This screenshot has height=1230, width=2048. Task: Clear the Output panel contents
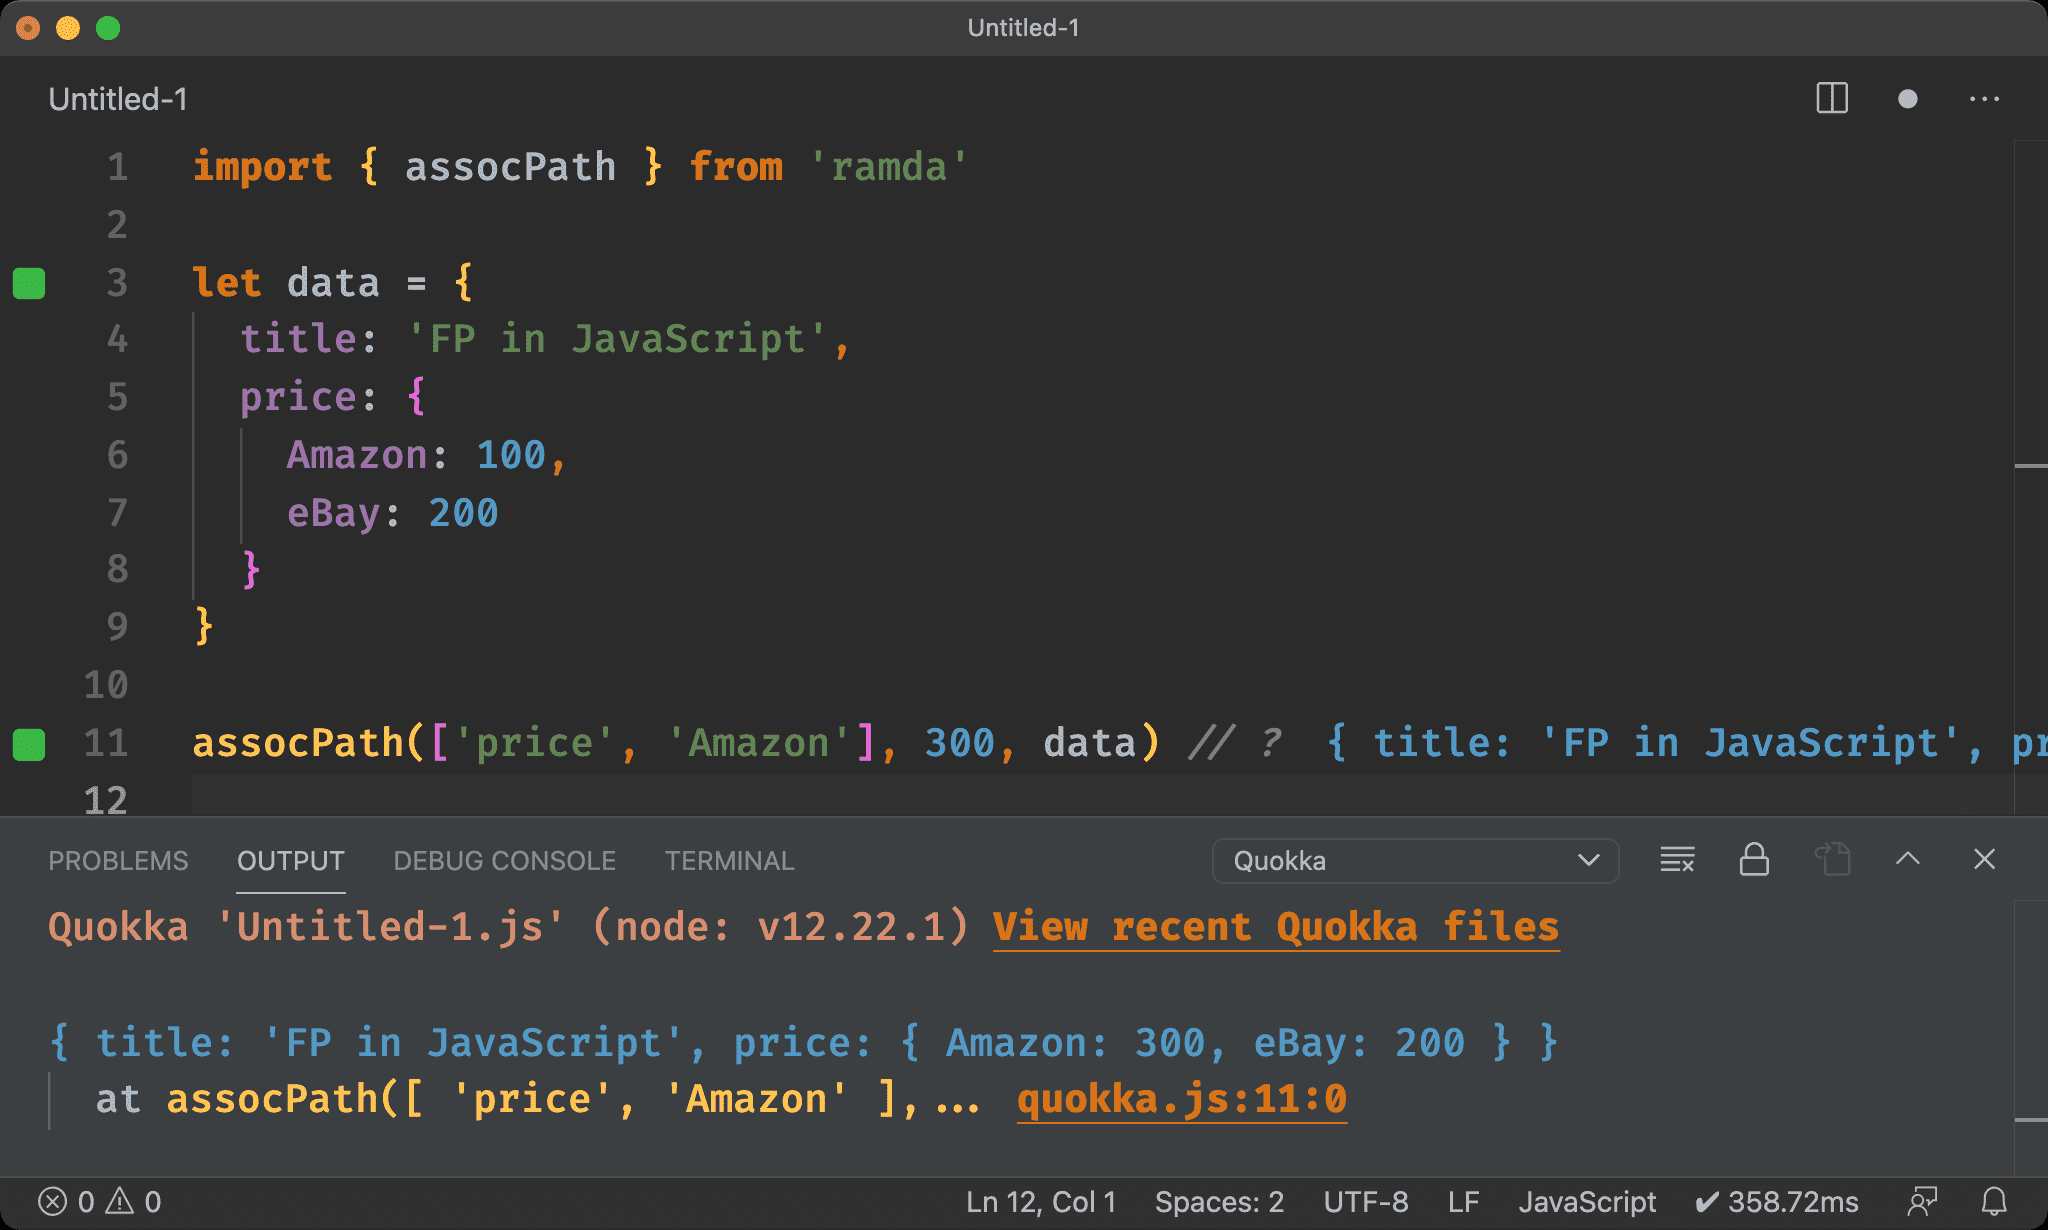[x=1677, y=860]
